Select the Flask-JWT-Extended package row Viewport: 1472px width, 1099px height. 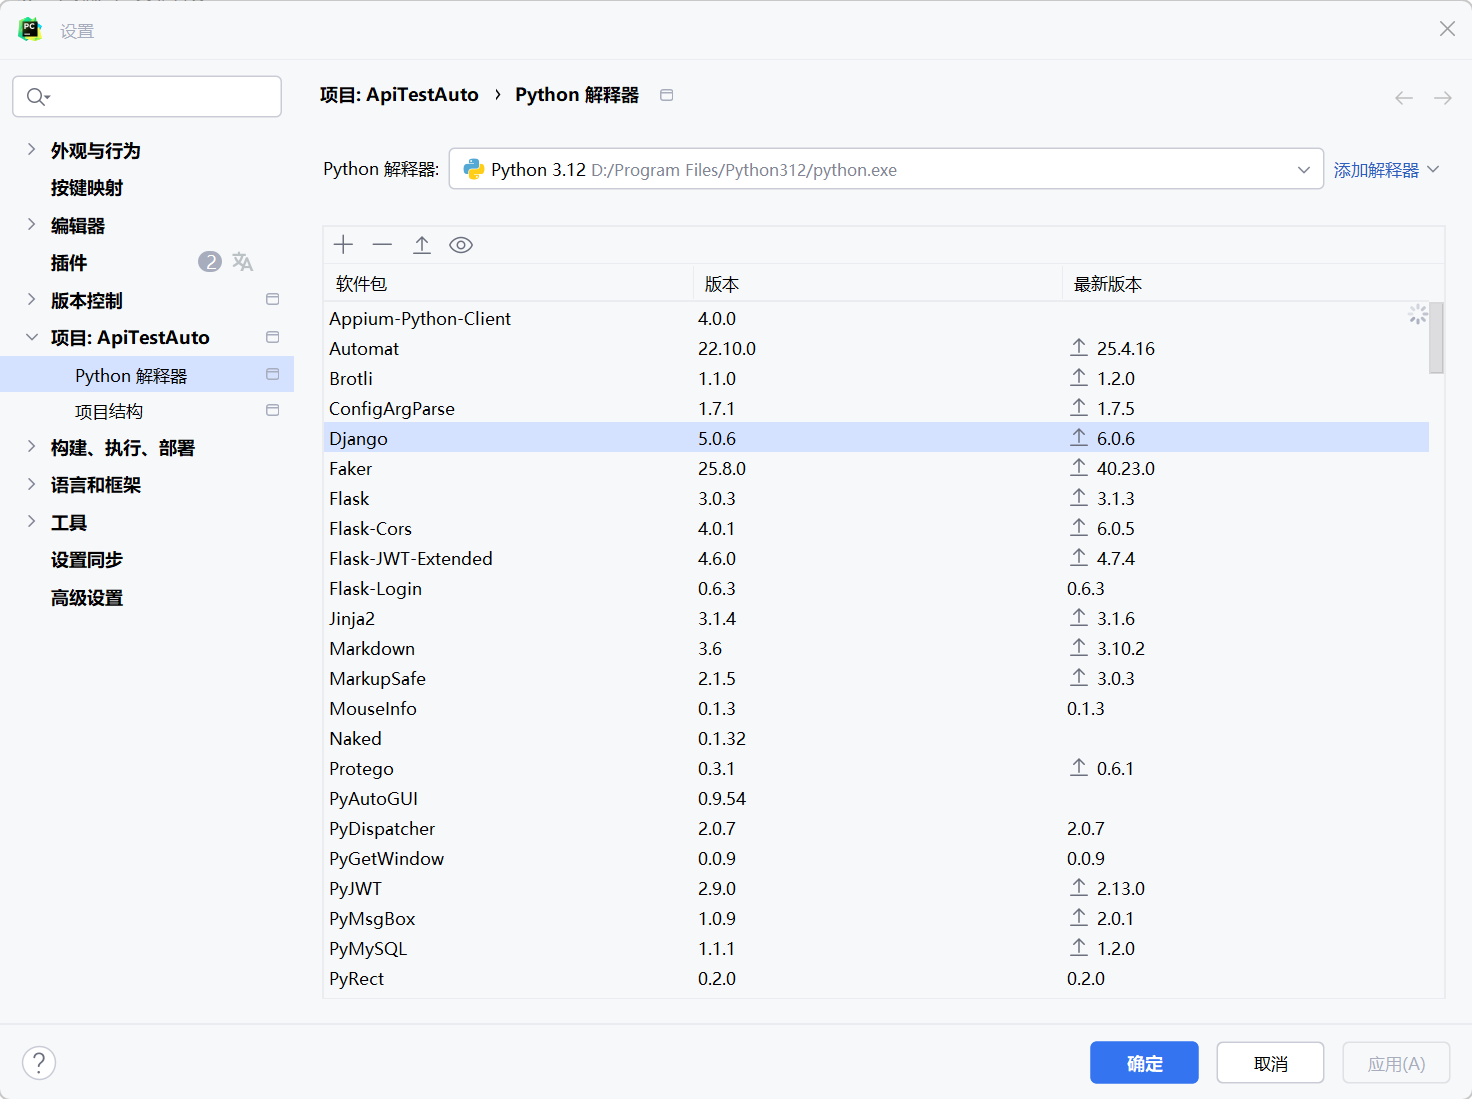[x=876, y=558]
